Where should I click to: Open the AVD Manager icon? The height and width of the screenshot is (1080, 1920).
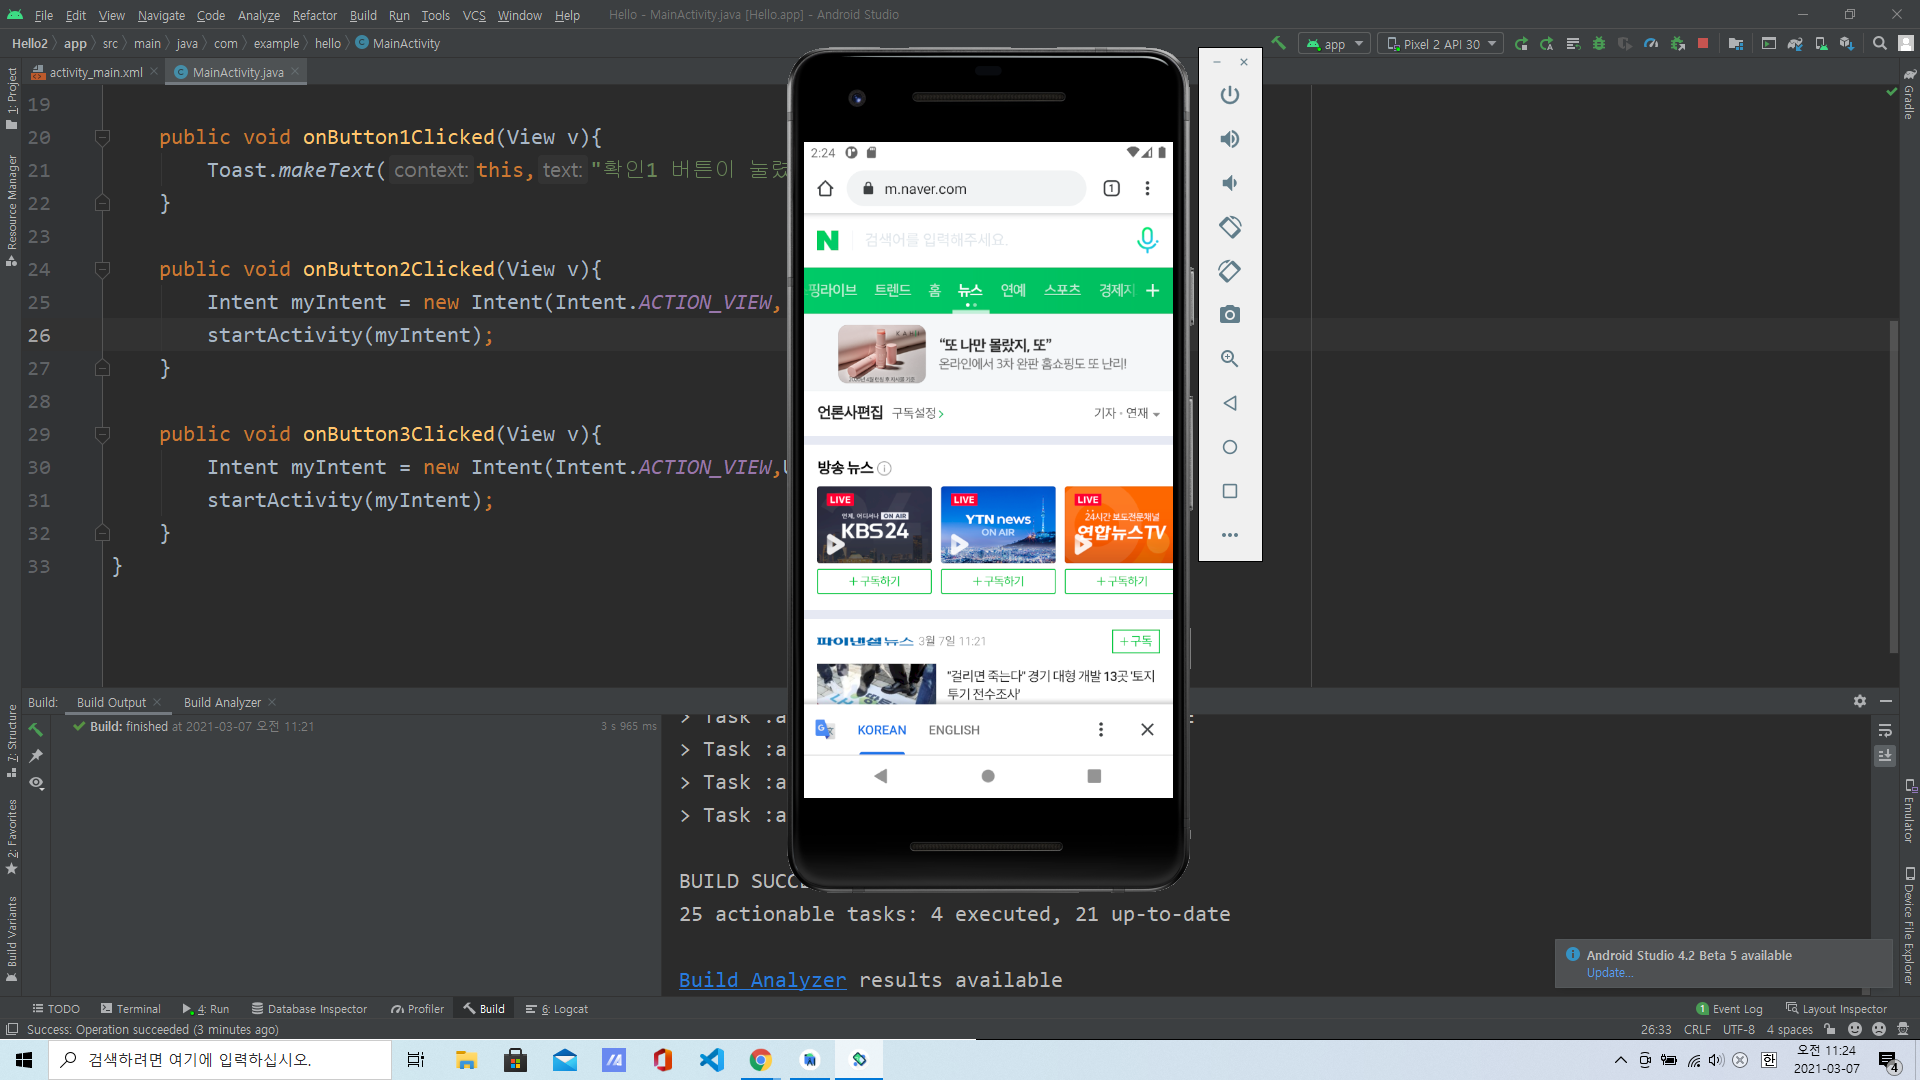(x=1821, y=44)
